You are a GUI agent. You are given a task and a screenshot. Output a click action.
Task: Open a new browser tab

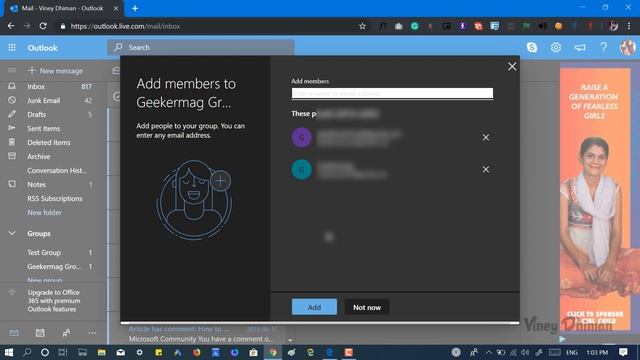point(135,8)
